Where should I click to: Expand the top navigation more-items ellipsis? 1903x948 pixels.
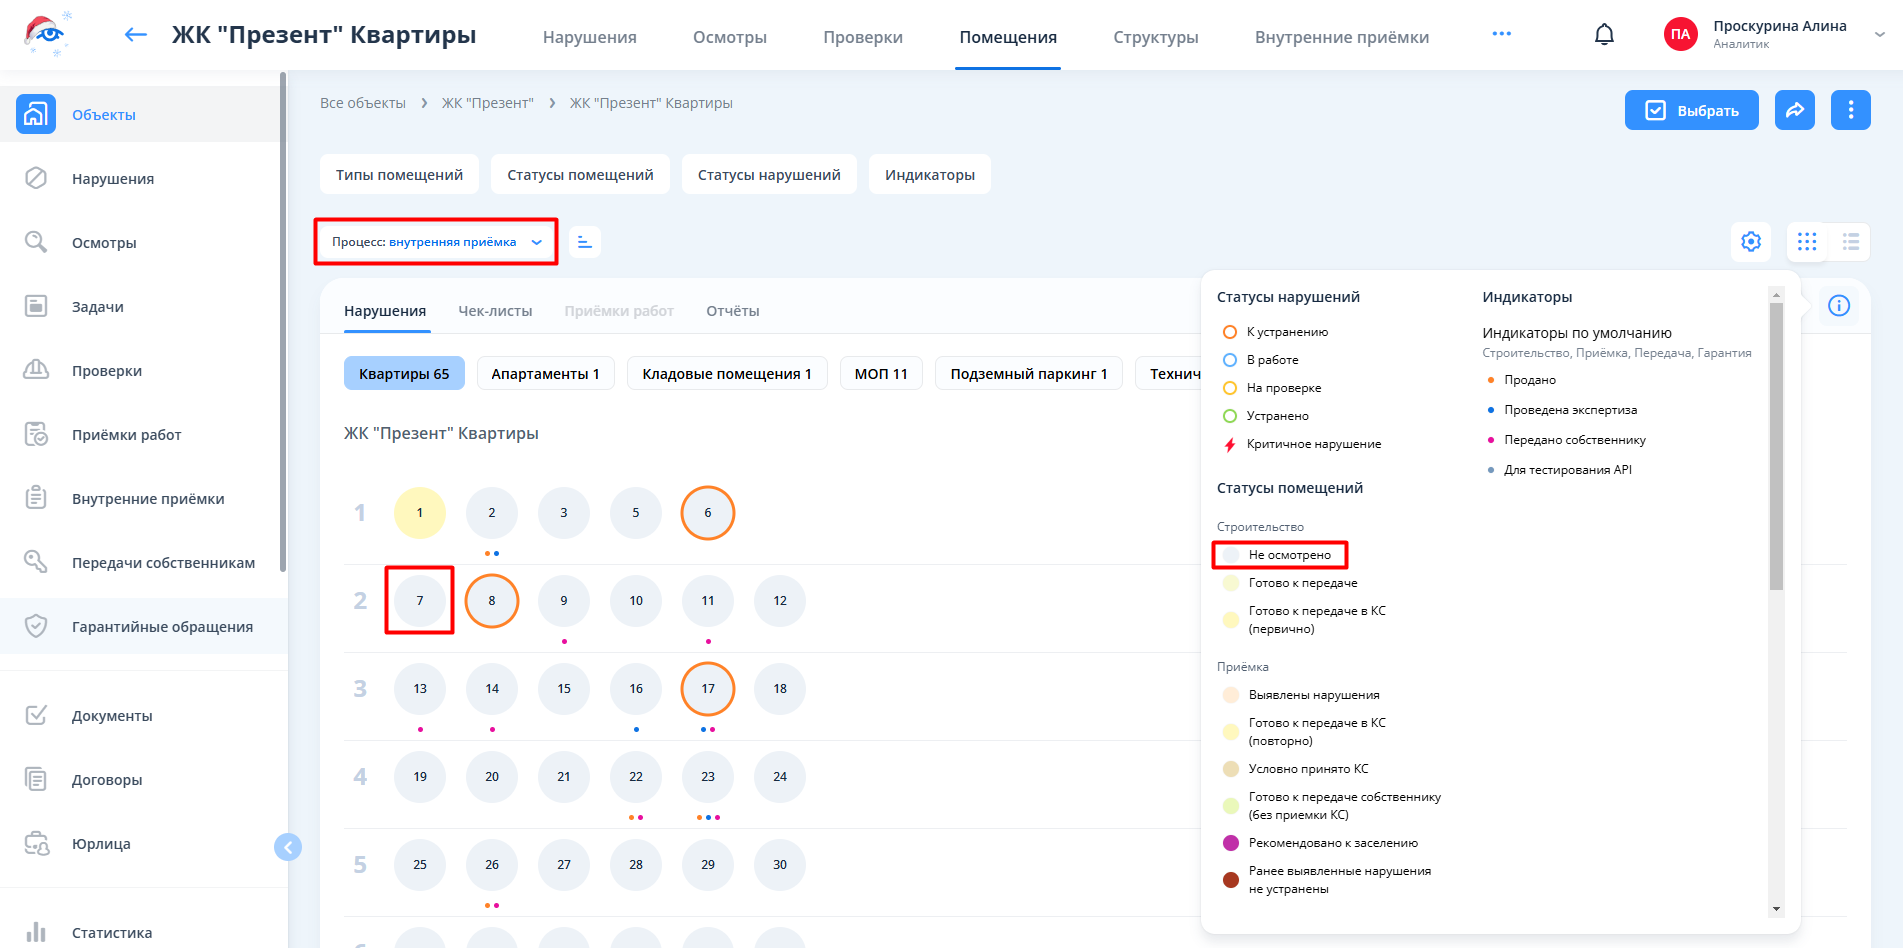(1501, 34)
